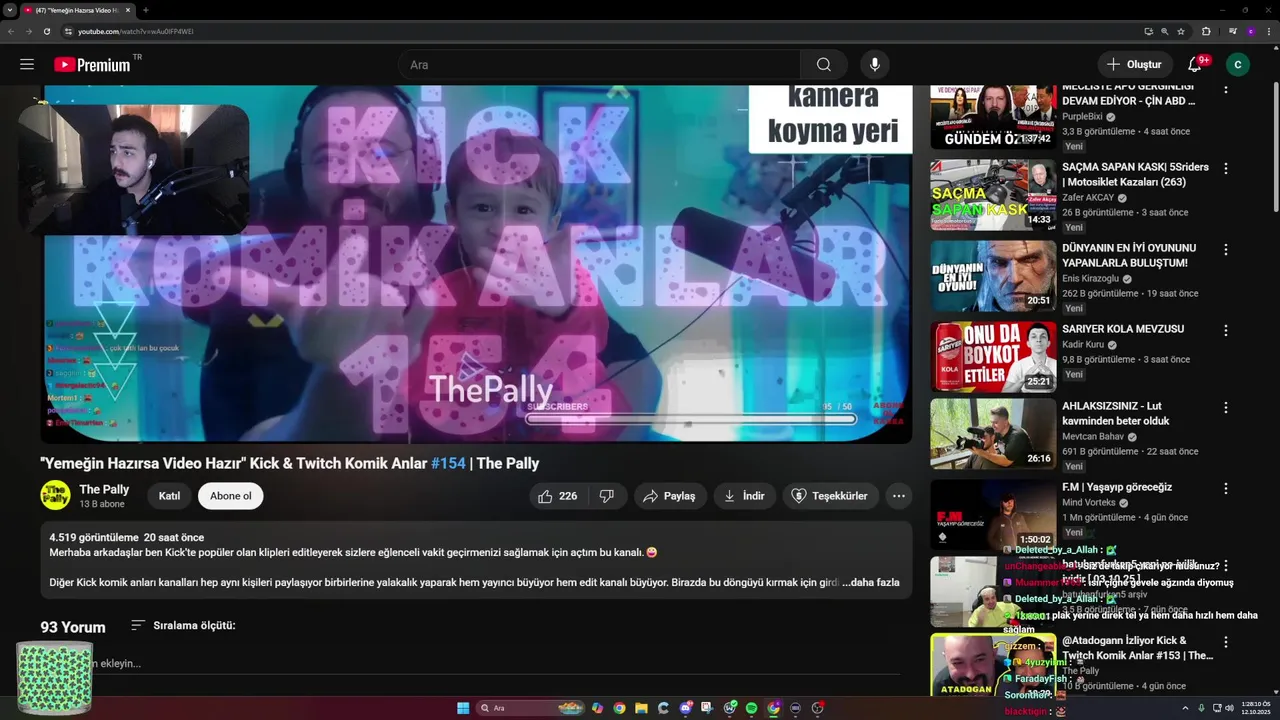This screenshot has width=1280, height=720.
Task: Click the Katıl join button
Action: 169,496
